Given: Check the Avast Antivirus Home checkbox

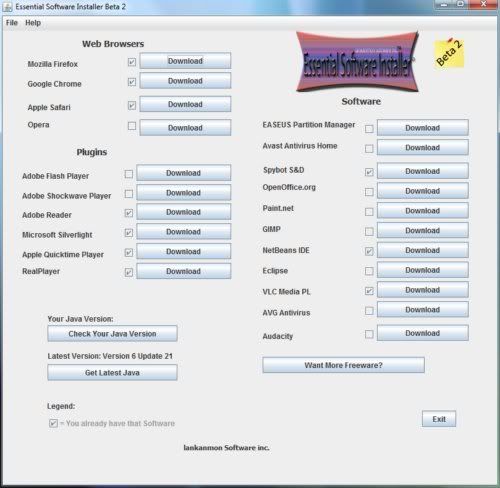Looking at the screenshot, I should tap(369, 148).
